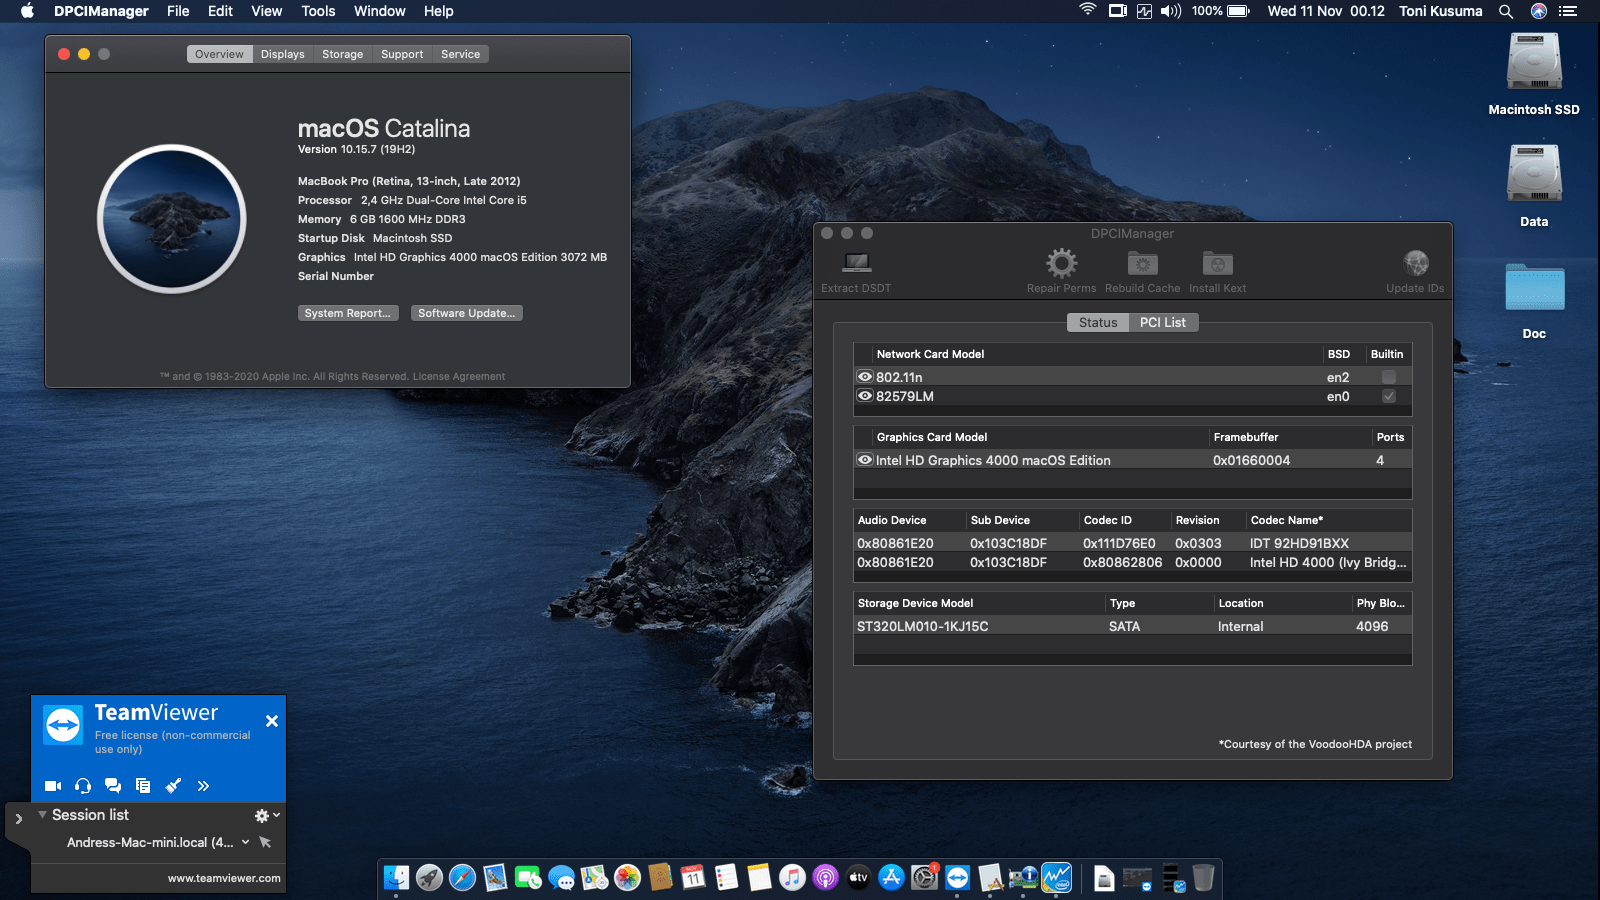This screenshot has height=900, width=1600.
Task: Click the Update IDs icon
Action: 1415,264
